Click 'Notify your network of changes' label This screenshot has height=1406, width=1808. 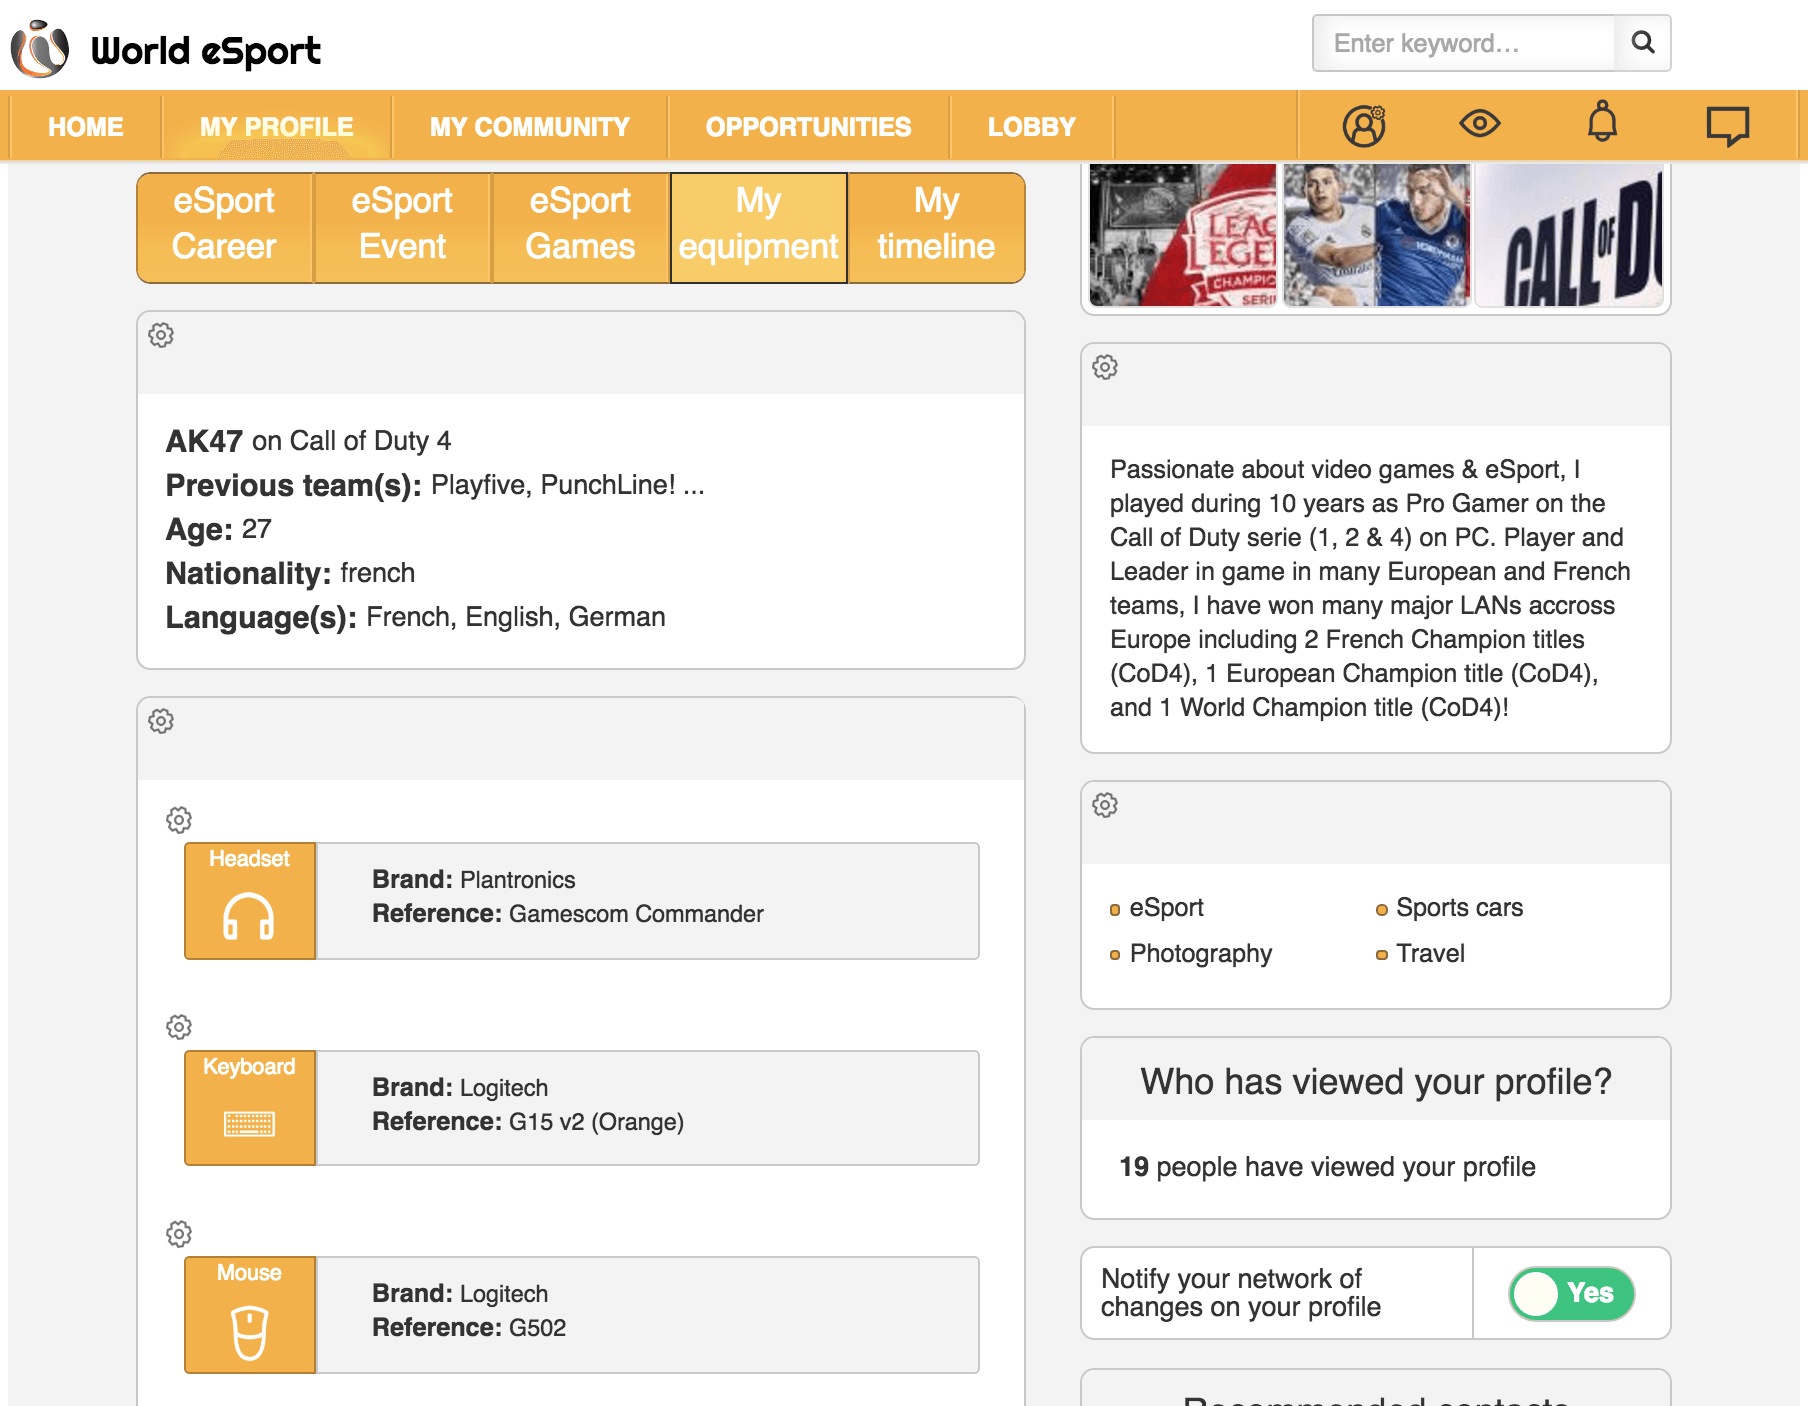click(x=1241, y=1293)
